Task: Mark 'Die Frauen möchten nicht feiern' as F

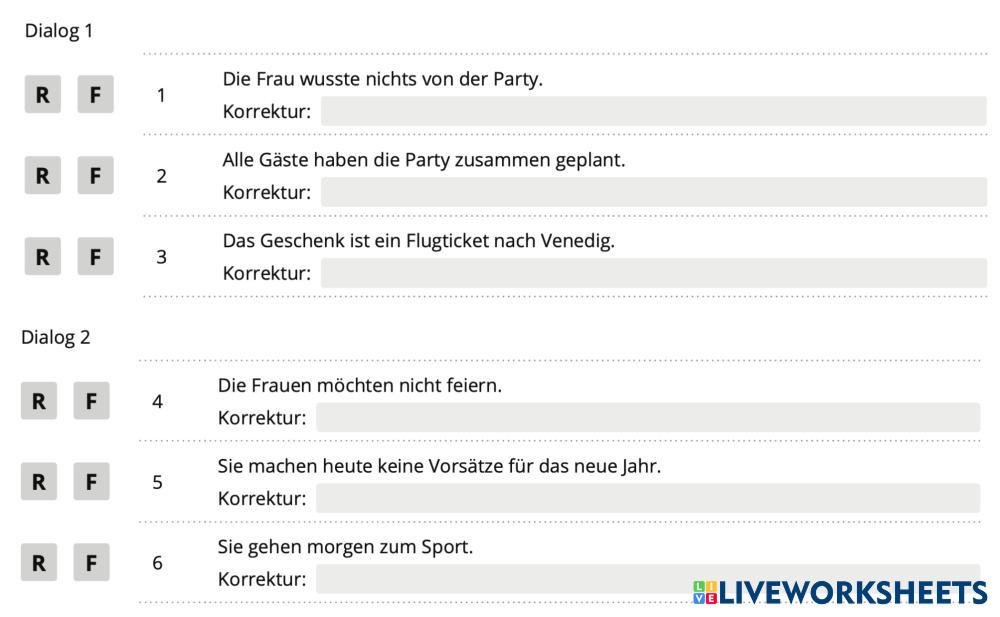Action: (x=91, y=402)
